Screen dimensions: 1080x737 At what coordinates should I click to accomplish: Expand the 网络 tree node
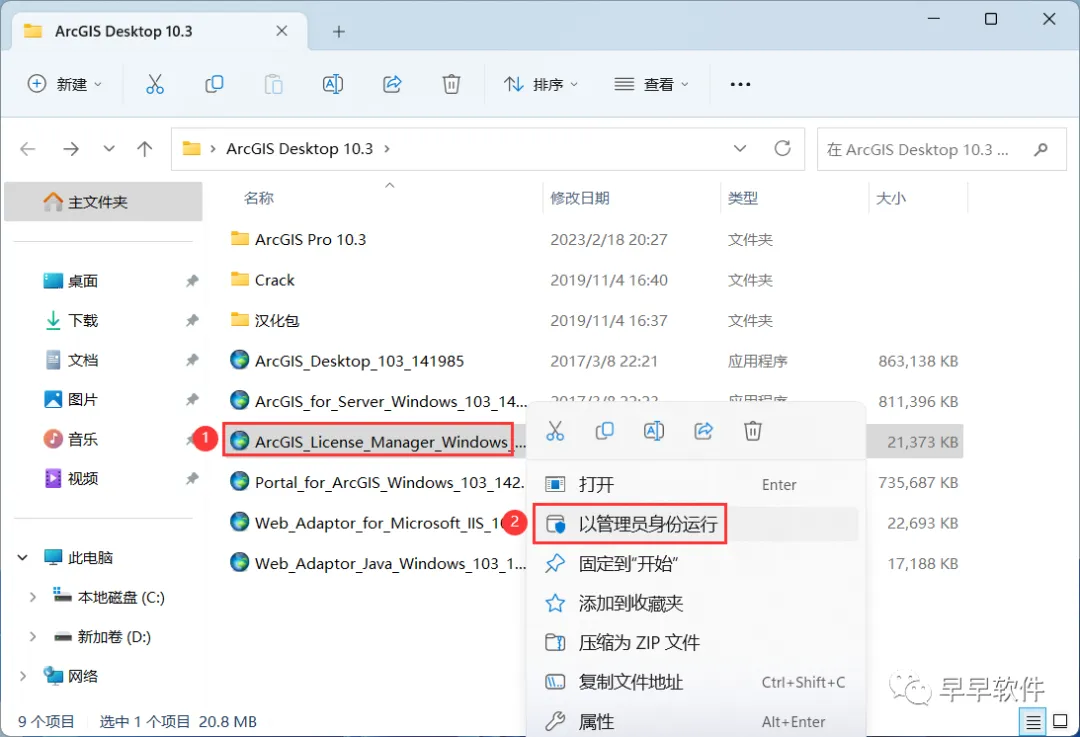tap(23, 676)
